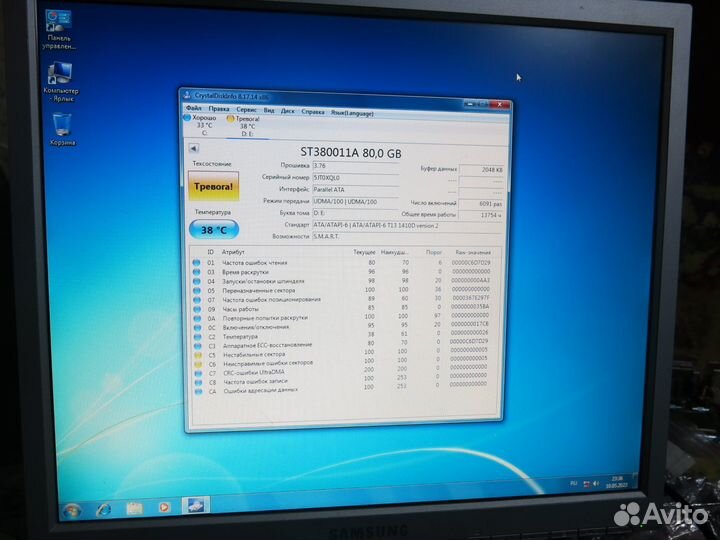The height and width of the screenshot is (540, 720).
Task: Click status icon for Часы работы row
Action: point(197,309)
